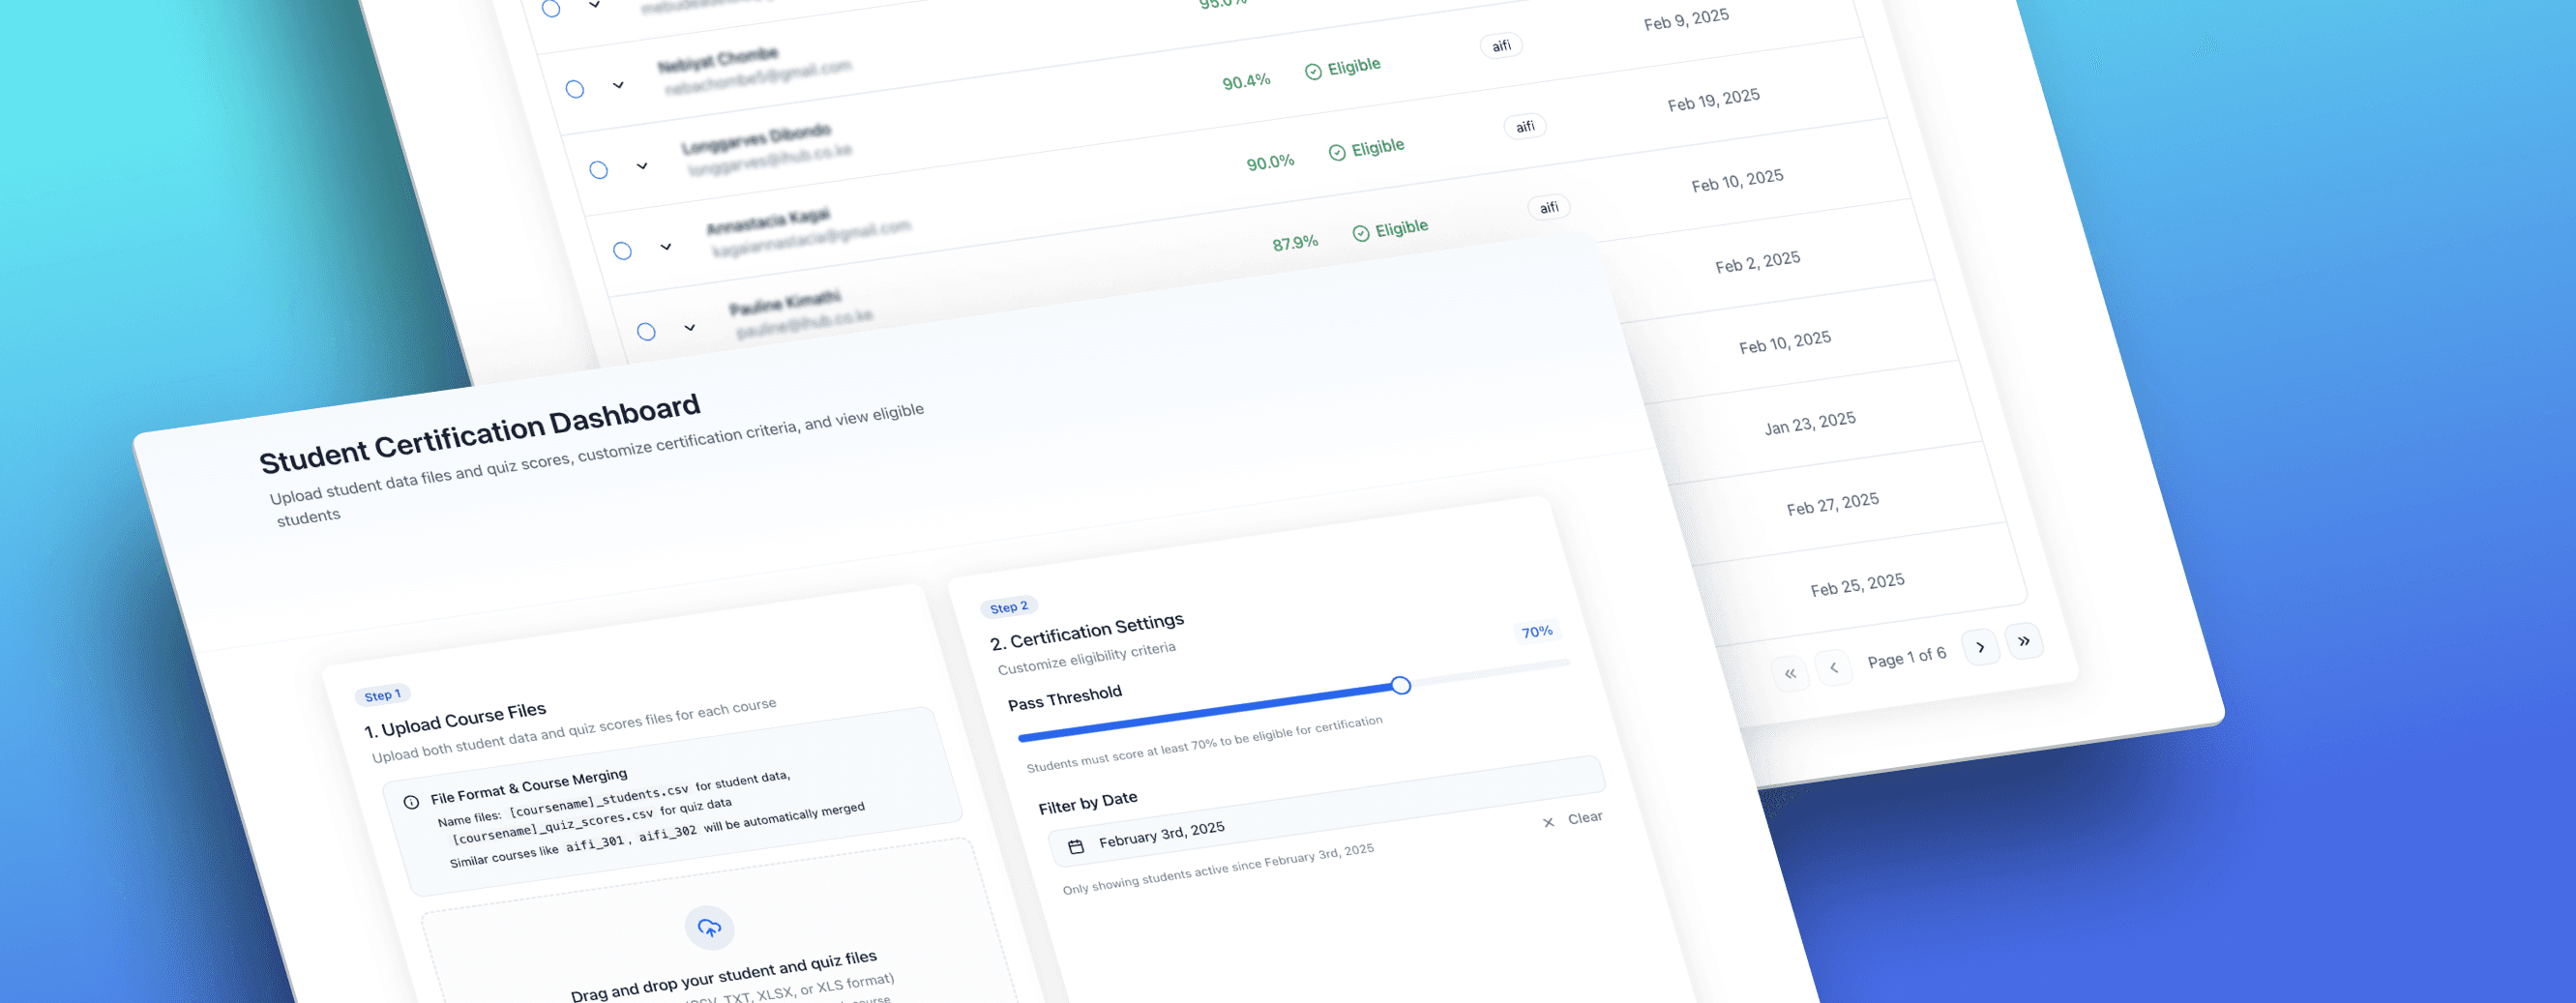Click the aifi course badge in the 90.4% row
The image size is (2576, 1003).
tap(1501, 46)
